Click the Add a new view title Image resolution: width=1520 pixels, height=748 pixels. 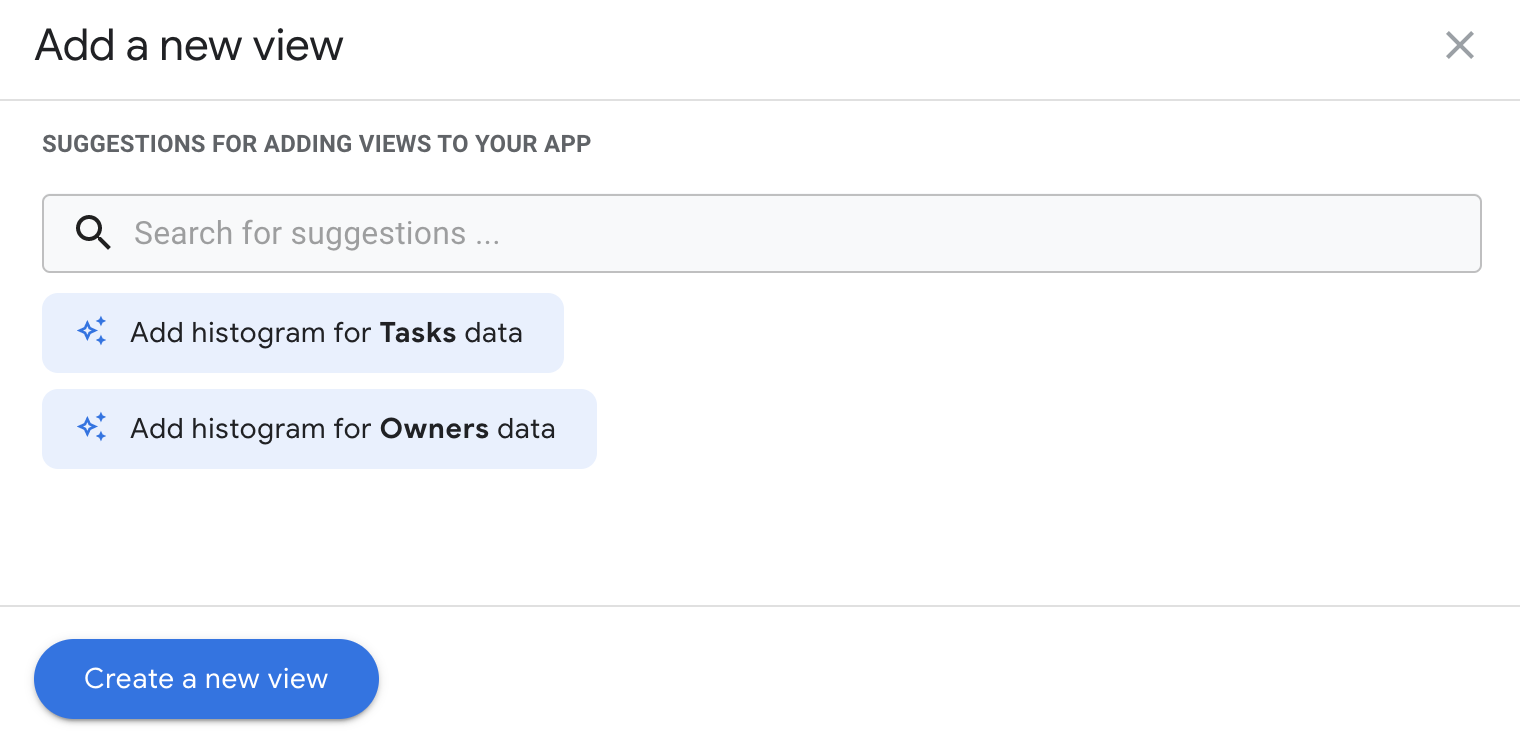point(189,46)
